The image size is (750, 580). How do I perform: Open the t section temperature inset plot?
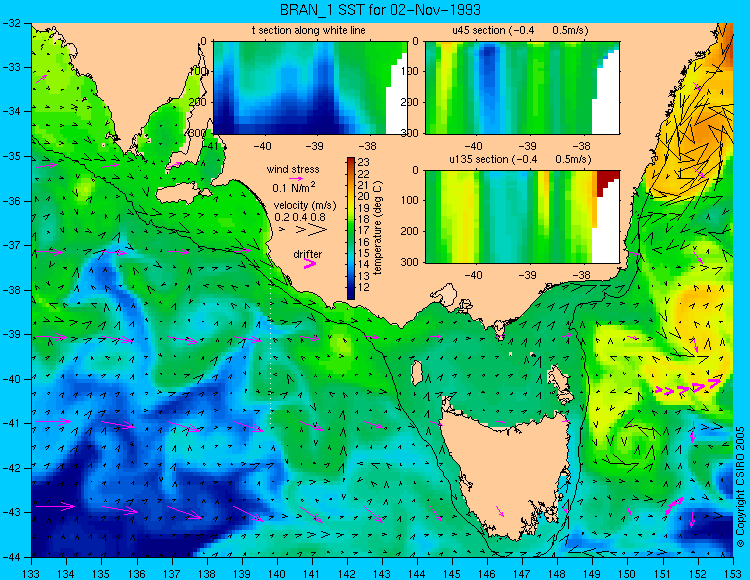coord(310,88)
